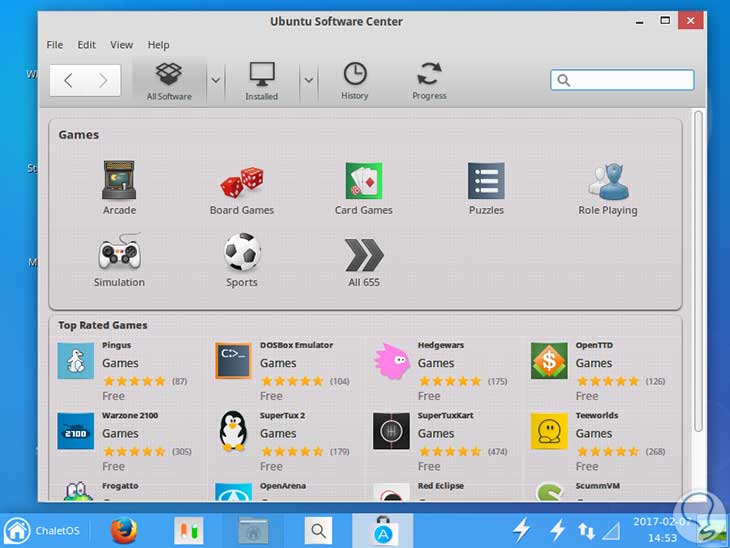Open the History view
This screenshot has width=730, height=548.
pos(355,81)
